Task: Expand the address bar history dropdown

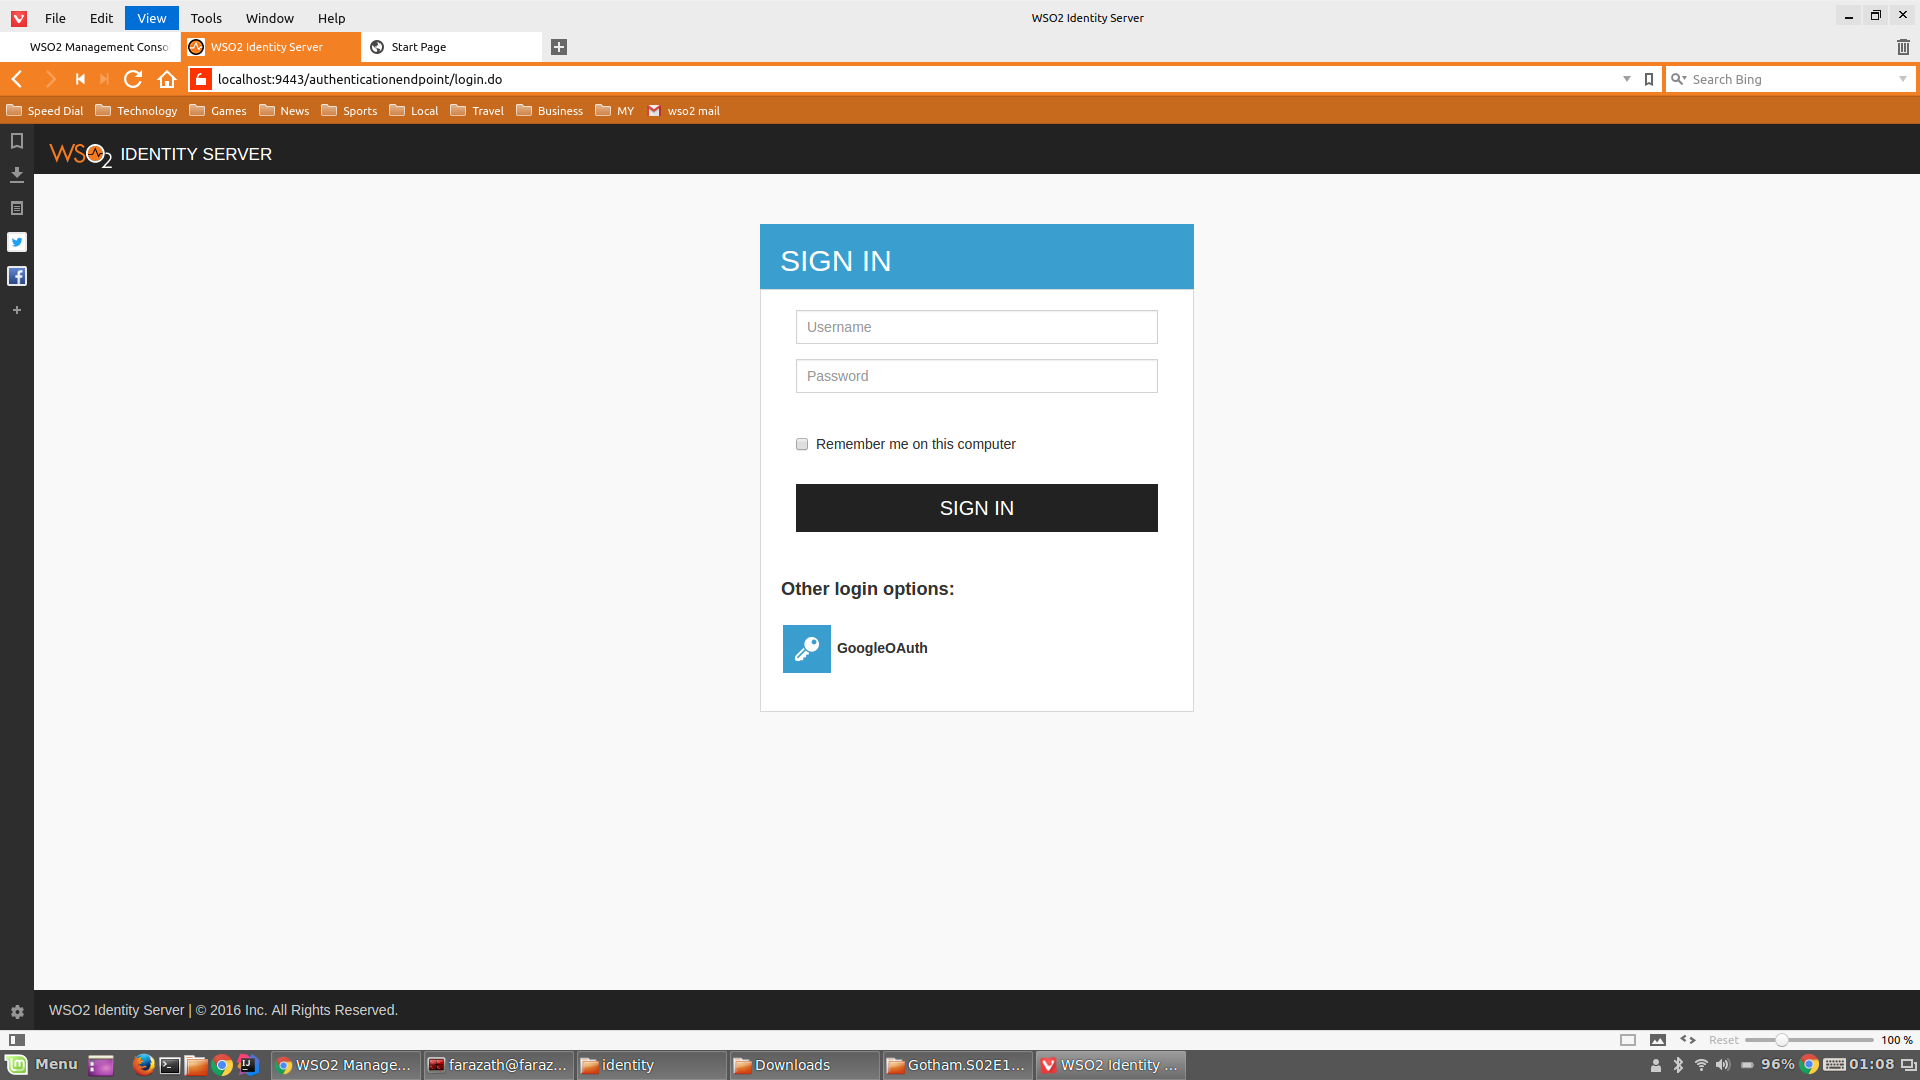Action: pos(1627,79)
